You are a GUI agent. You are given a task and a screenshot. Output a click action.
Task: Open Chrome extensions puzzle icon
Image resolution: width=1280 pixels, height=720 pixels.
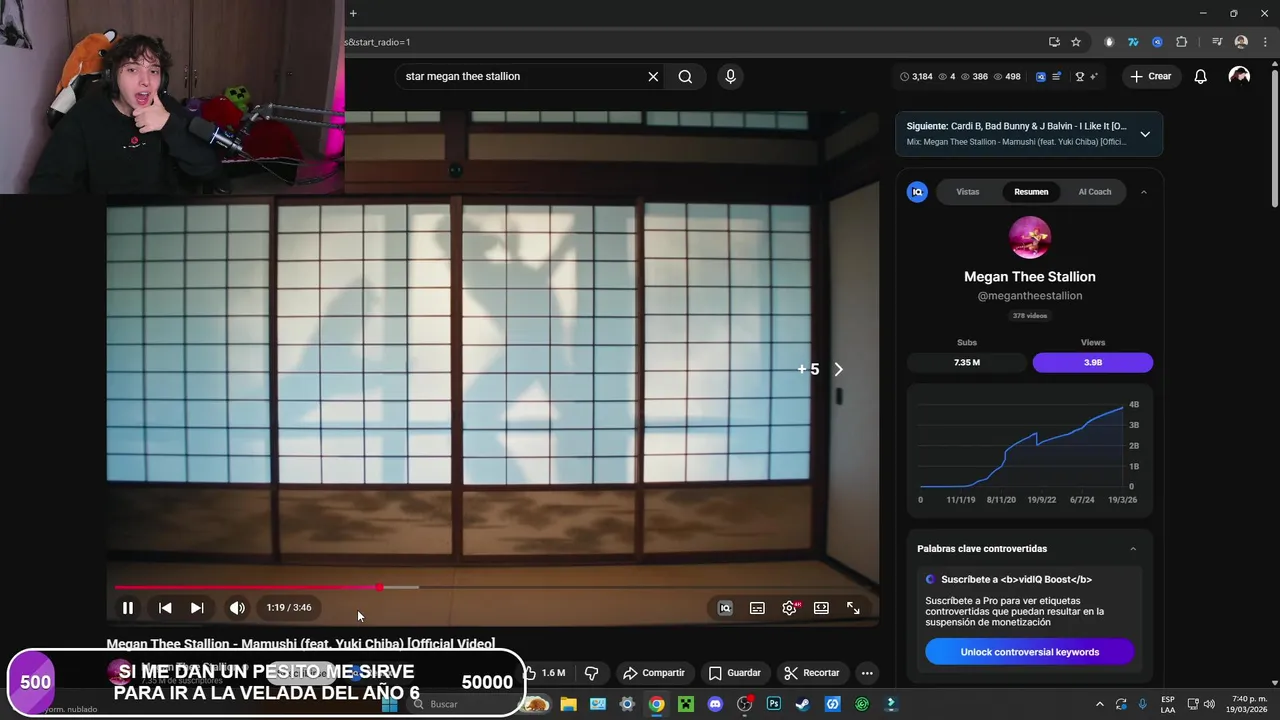click(1181, 42)
